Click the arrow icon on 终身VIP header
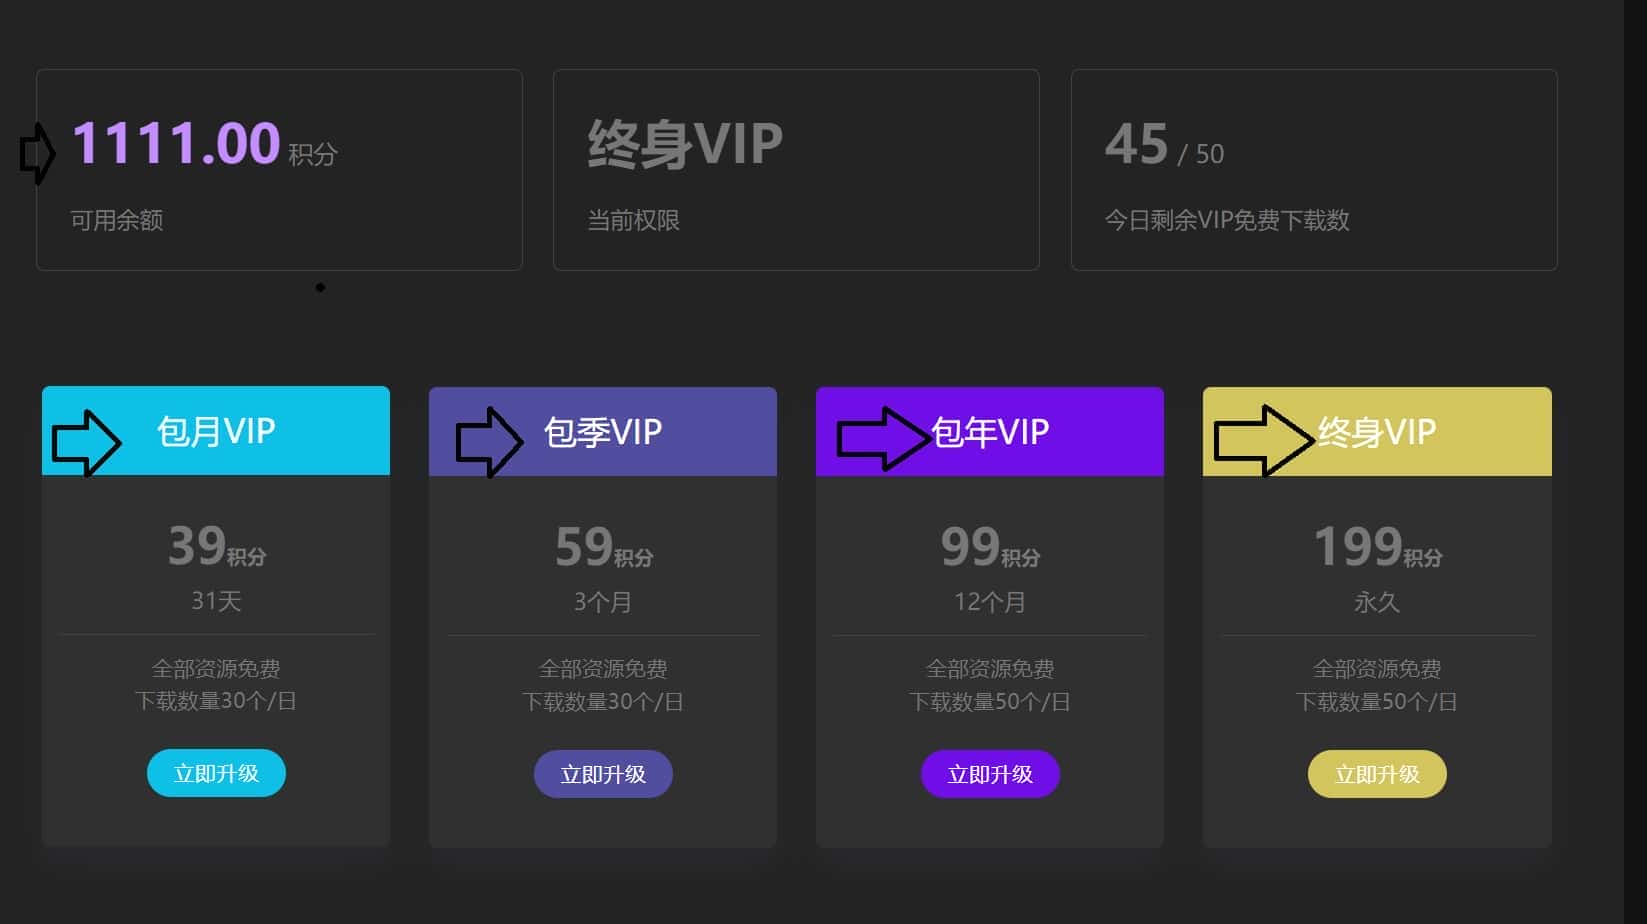 [x=1262, y=440]
